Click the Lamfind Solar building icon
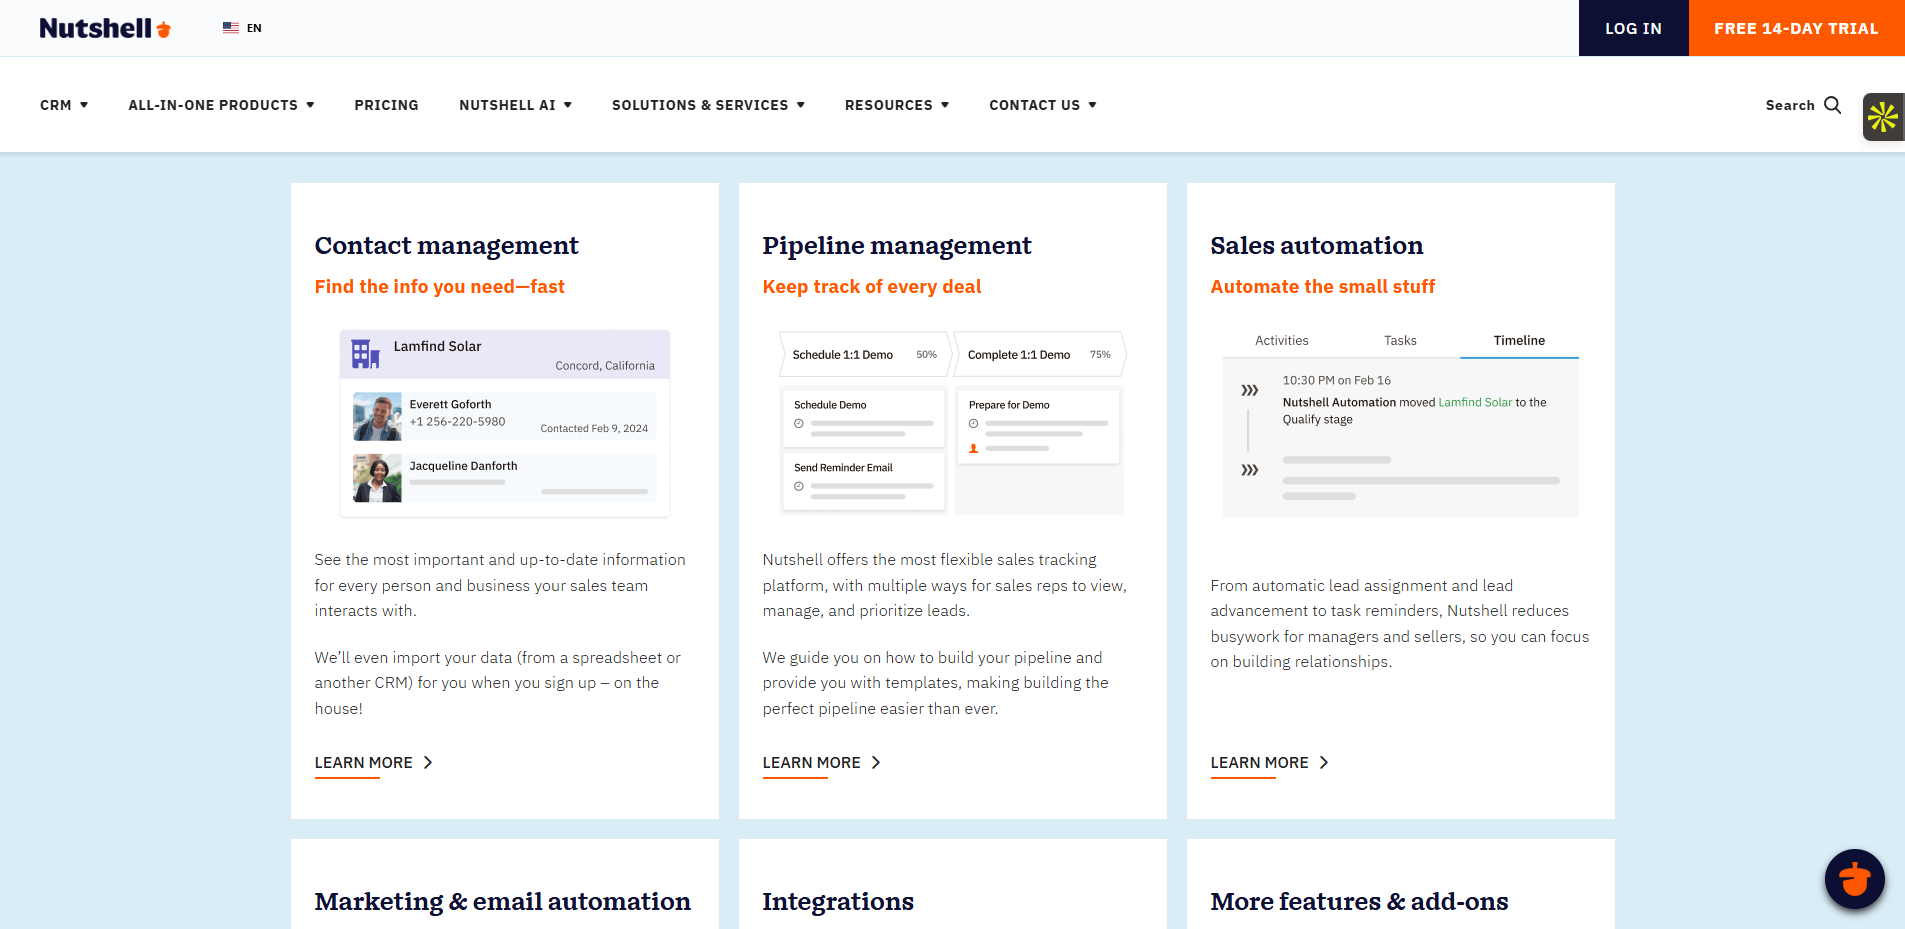 tap(365, 353)
